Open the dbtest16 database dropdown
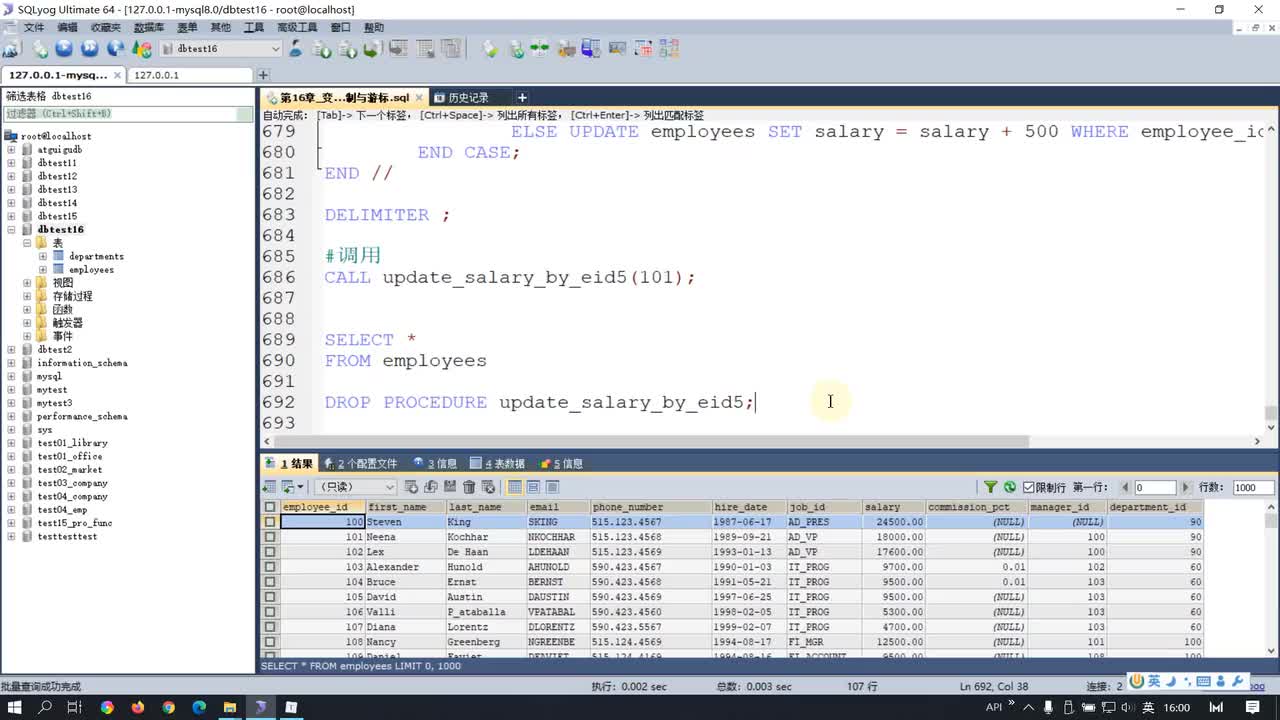 click(x=275, y=49)
